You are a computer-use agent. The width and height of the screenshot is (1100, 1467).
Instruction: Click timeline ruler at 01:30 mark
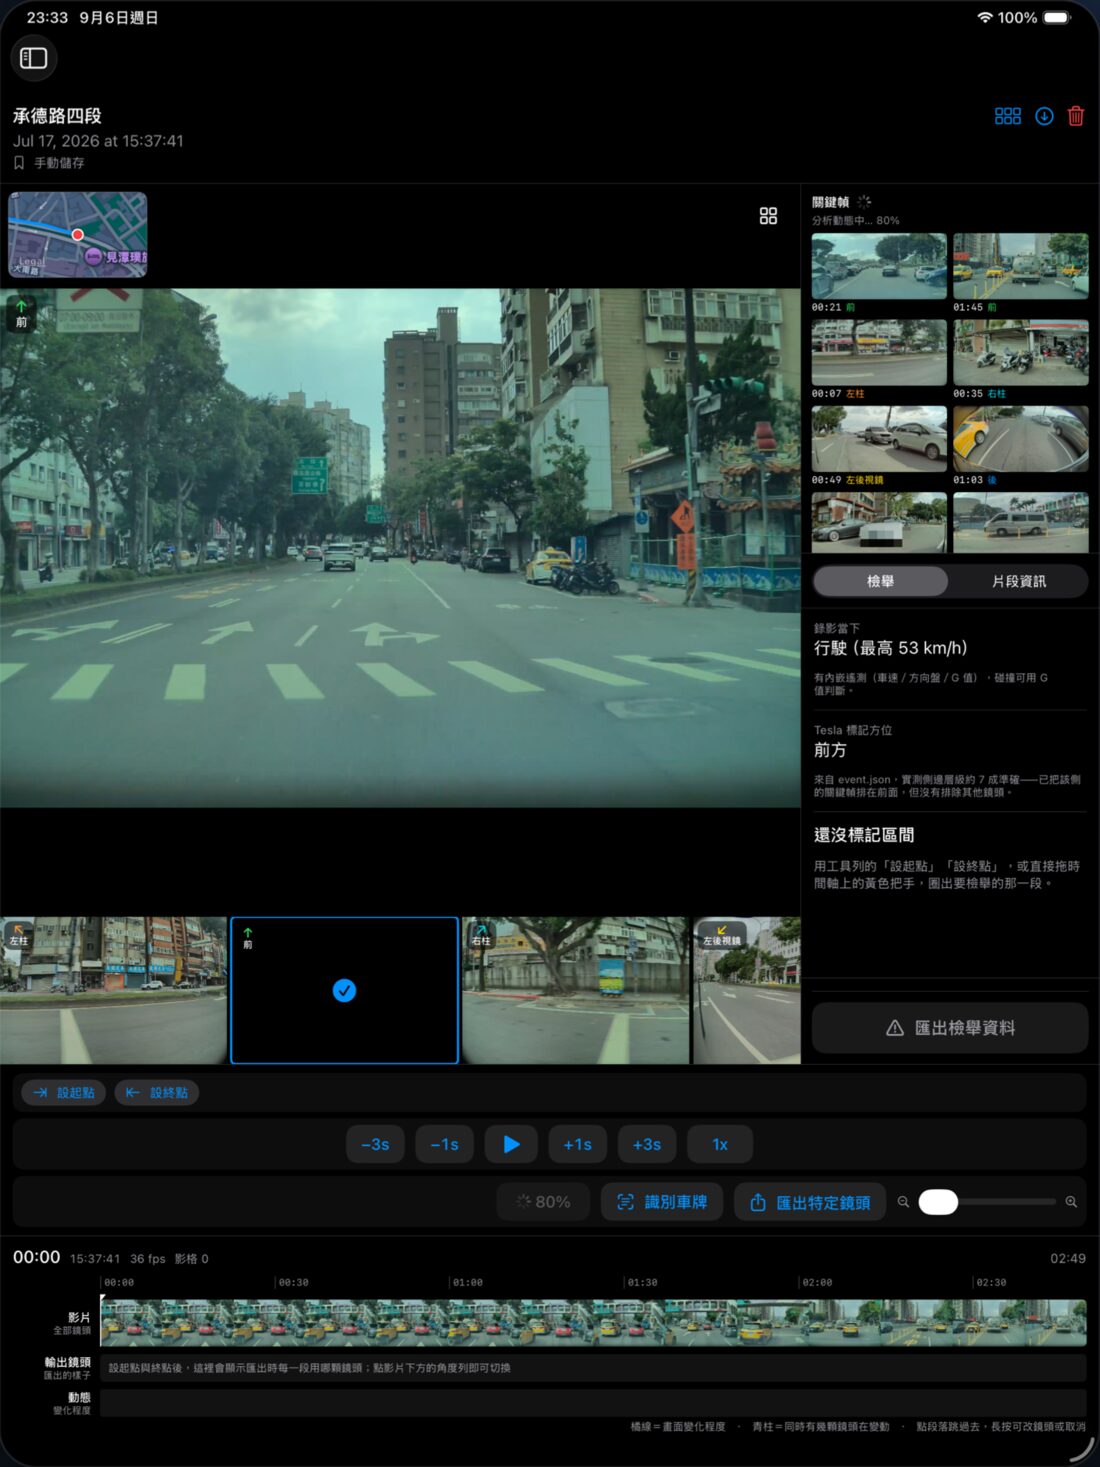[642, 1282]
